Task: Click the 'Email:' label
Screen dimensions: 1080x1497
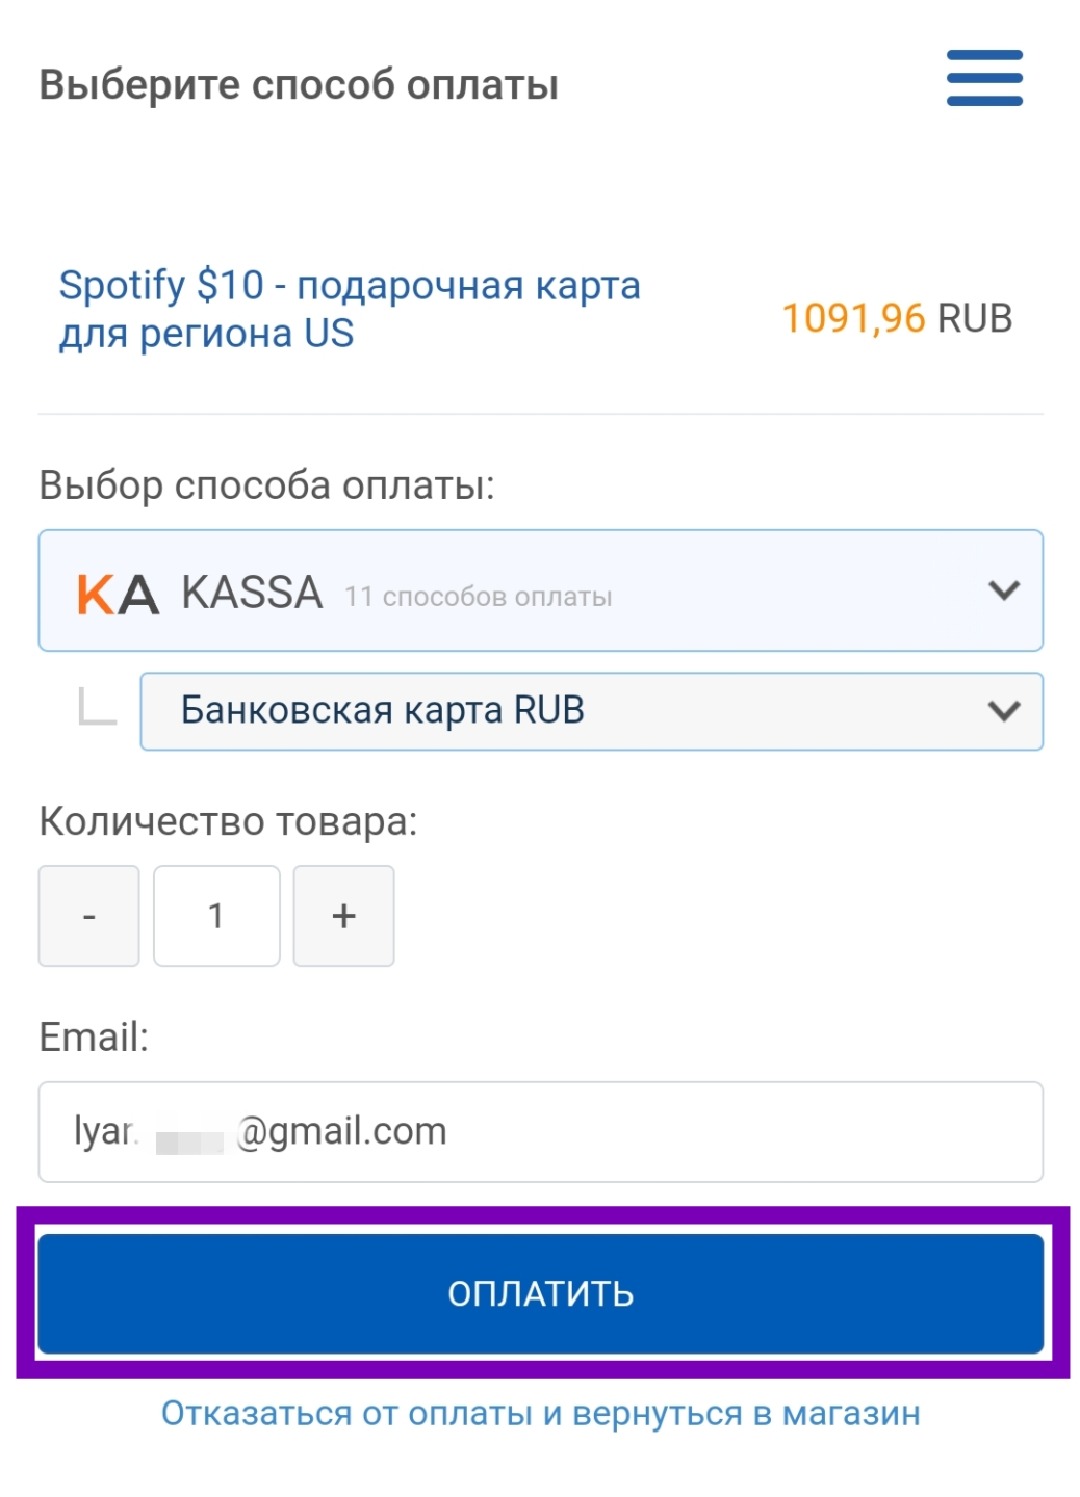Action: point(94,1037)
